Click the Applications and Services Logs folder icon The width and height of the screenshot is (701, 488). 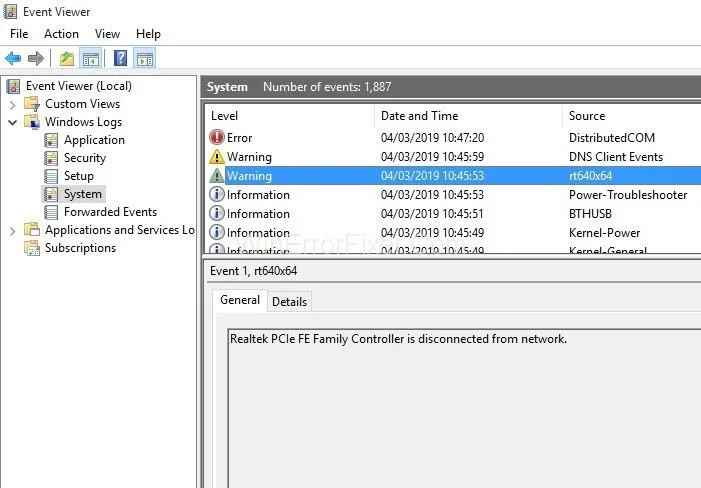[32, 230]
